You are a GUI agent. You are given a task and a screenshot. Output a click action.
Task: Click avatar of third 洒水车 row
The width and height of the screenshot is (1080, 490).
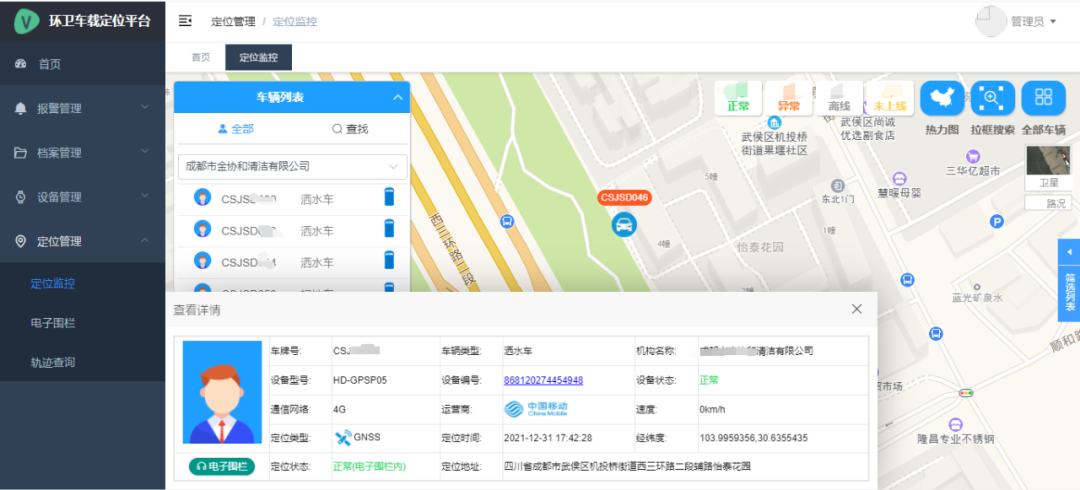tap(202, 261)
